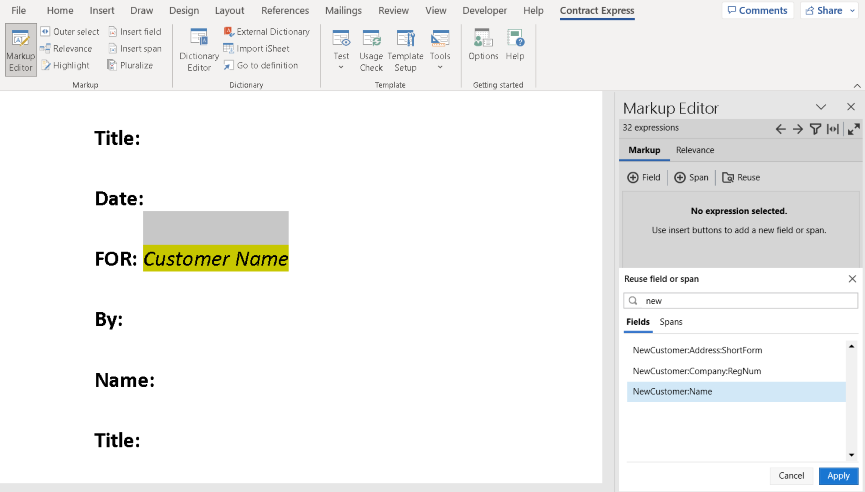Toggle Highlight markup option

(66, 65)
